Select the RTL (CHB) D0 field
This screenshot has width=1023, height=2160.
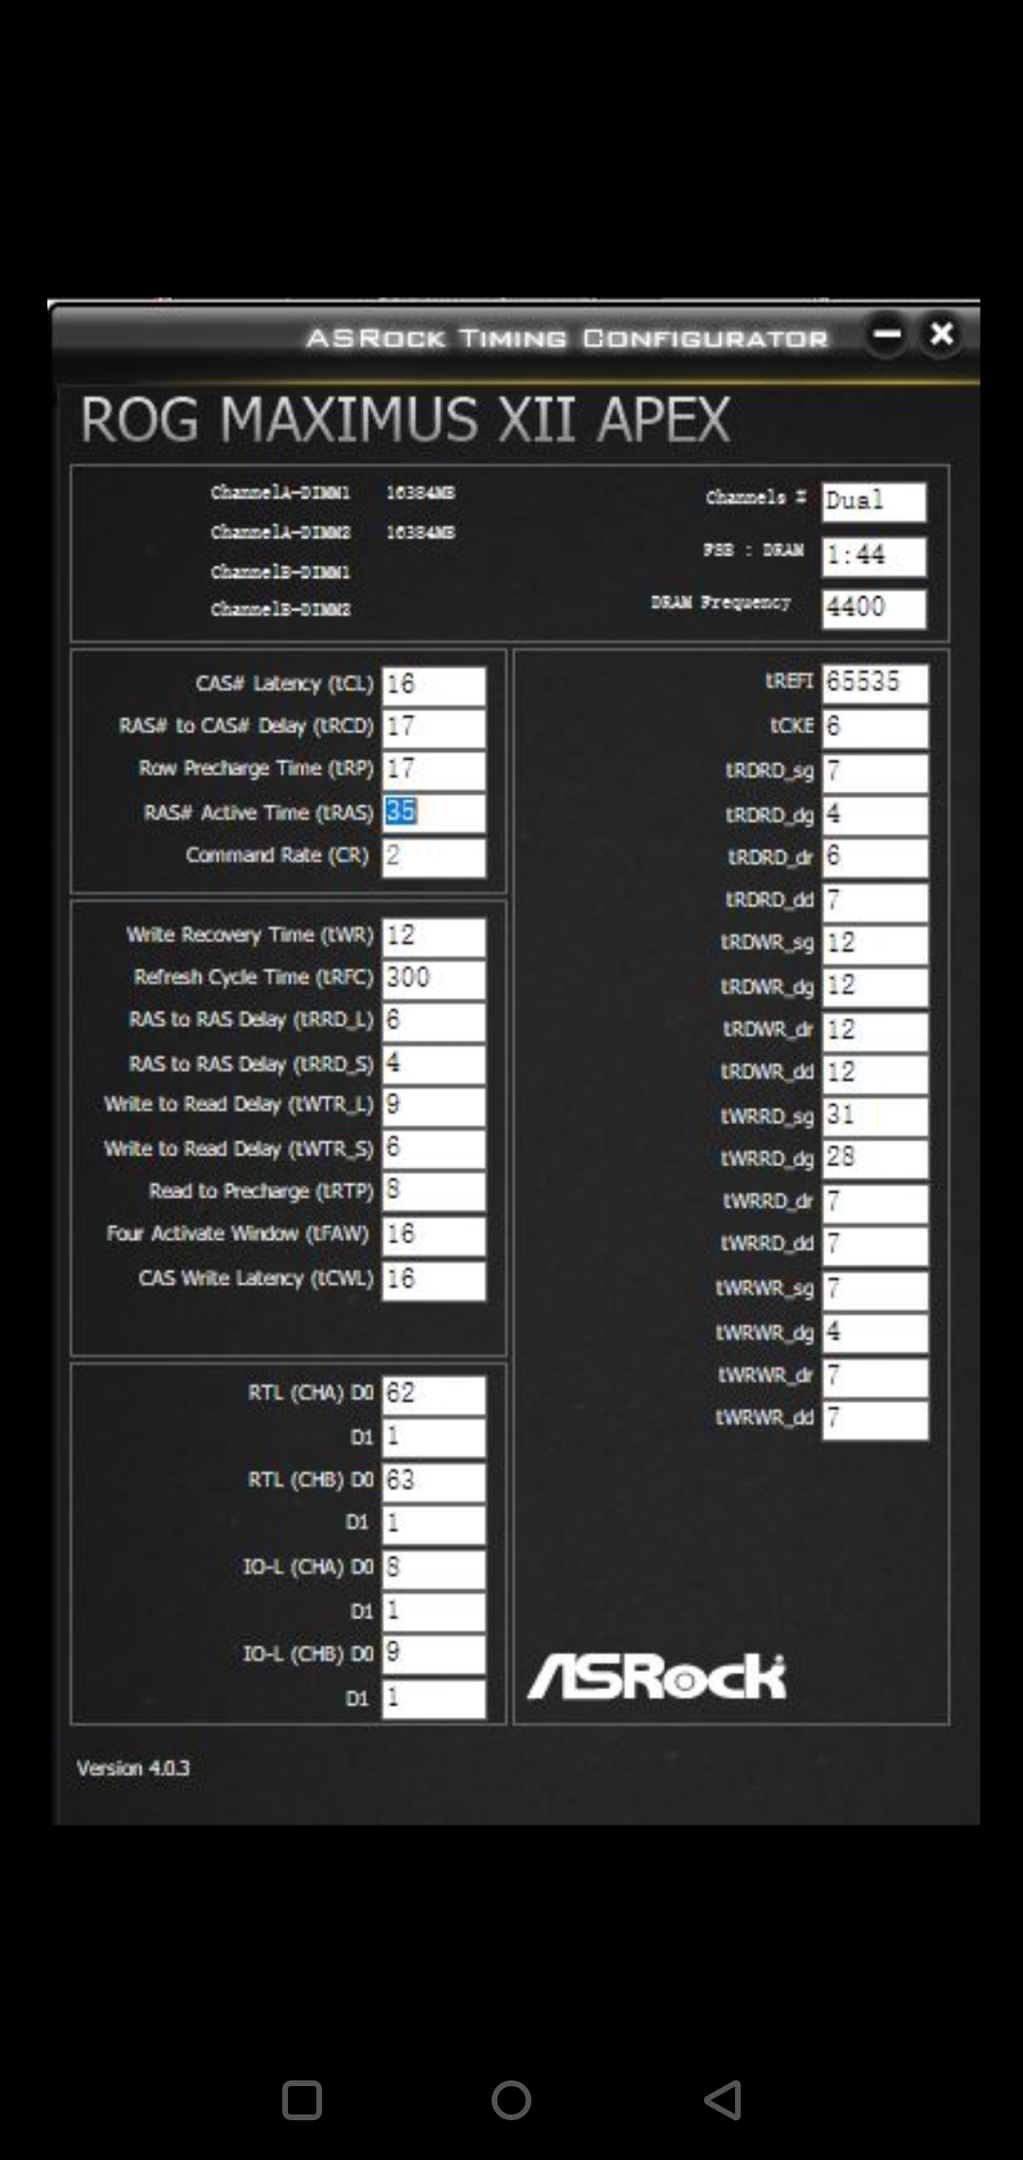tap(434, 1481)
